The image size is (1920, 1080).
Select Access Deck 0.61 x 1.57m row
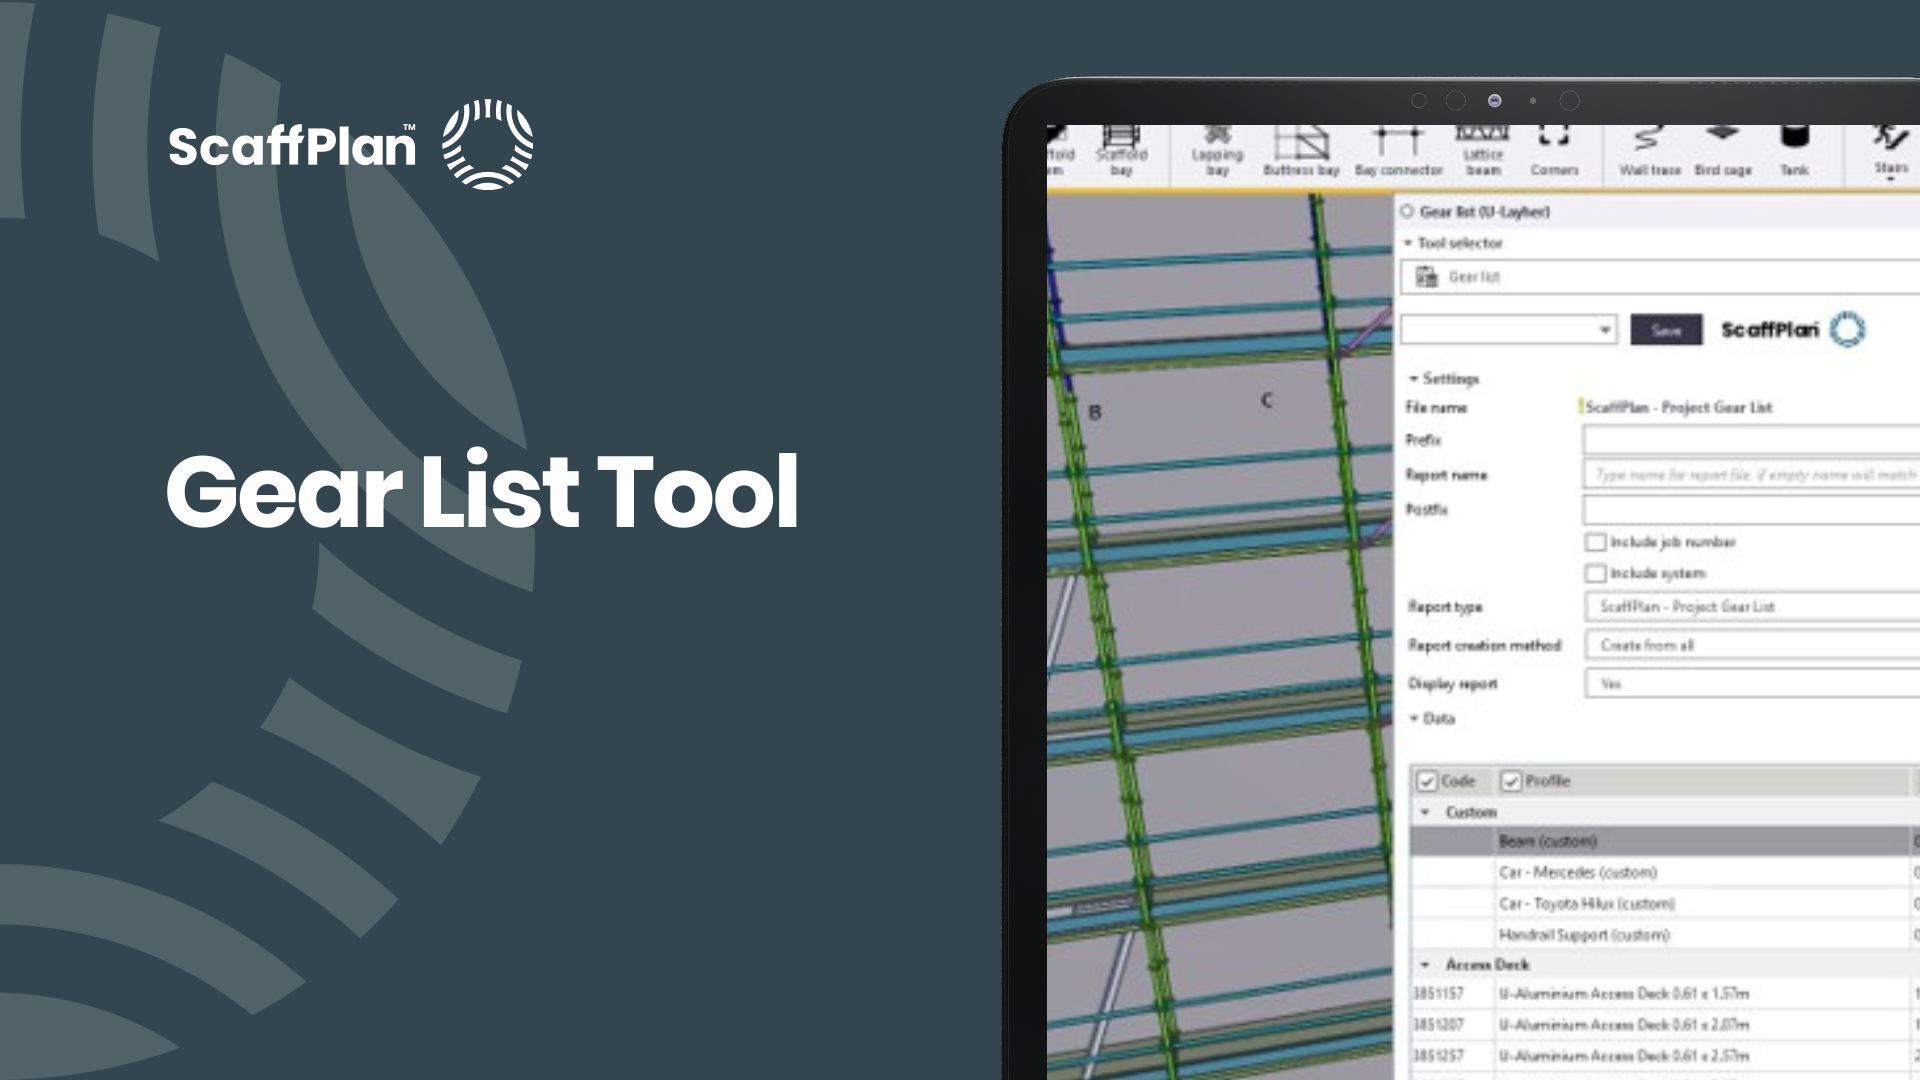coord(1665,994)
